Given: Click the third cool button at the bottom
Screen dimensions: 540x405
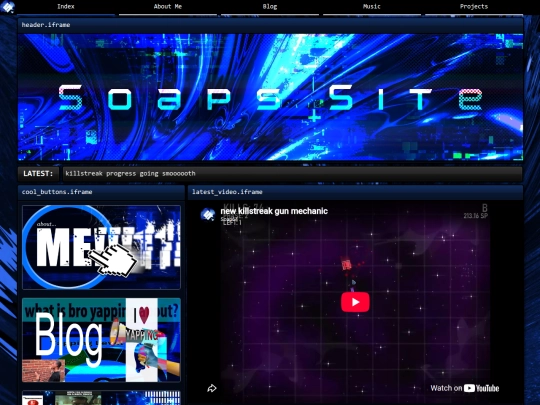Looking at the screenshot, I should click(x=101, y=398).
